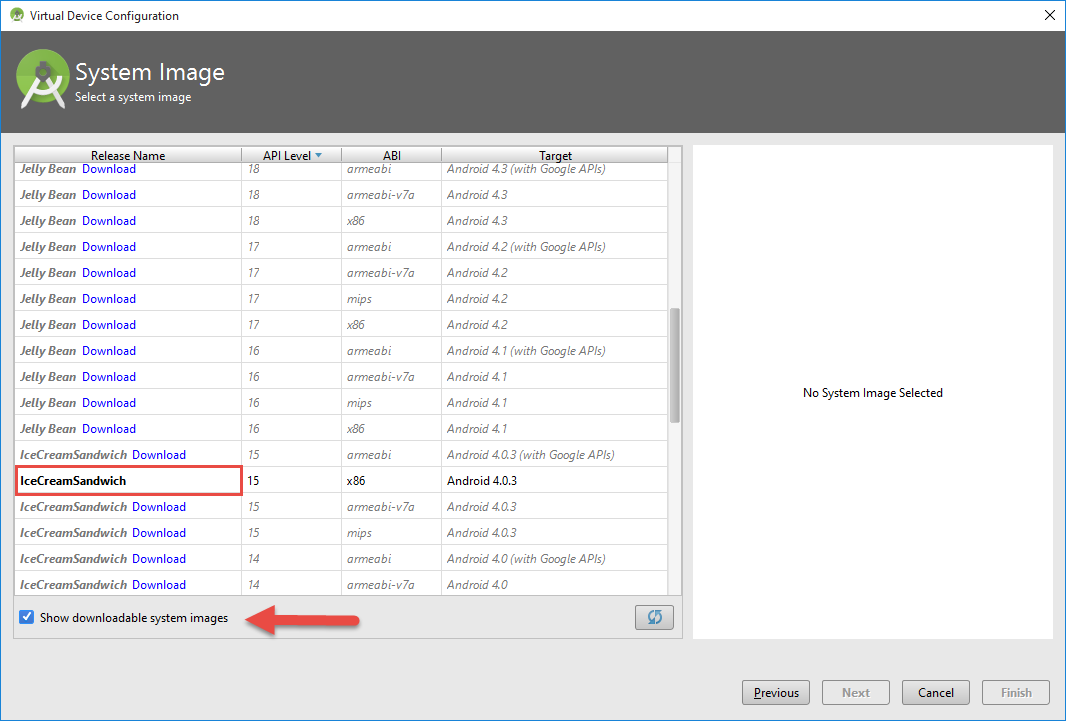1066x721 pixels.
Task: Click 'mips' ABI cell in API 17 row
Action: [359, 299]
